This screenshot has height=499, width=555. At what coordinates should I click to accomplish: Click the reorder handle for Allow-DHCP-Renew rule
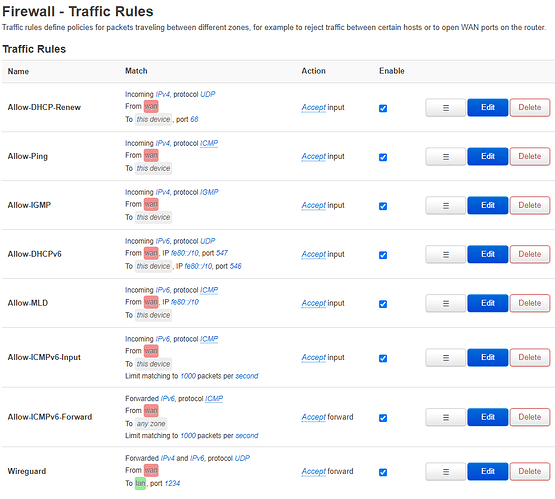coord(445,108)
